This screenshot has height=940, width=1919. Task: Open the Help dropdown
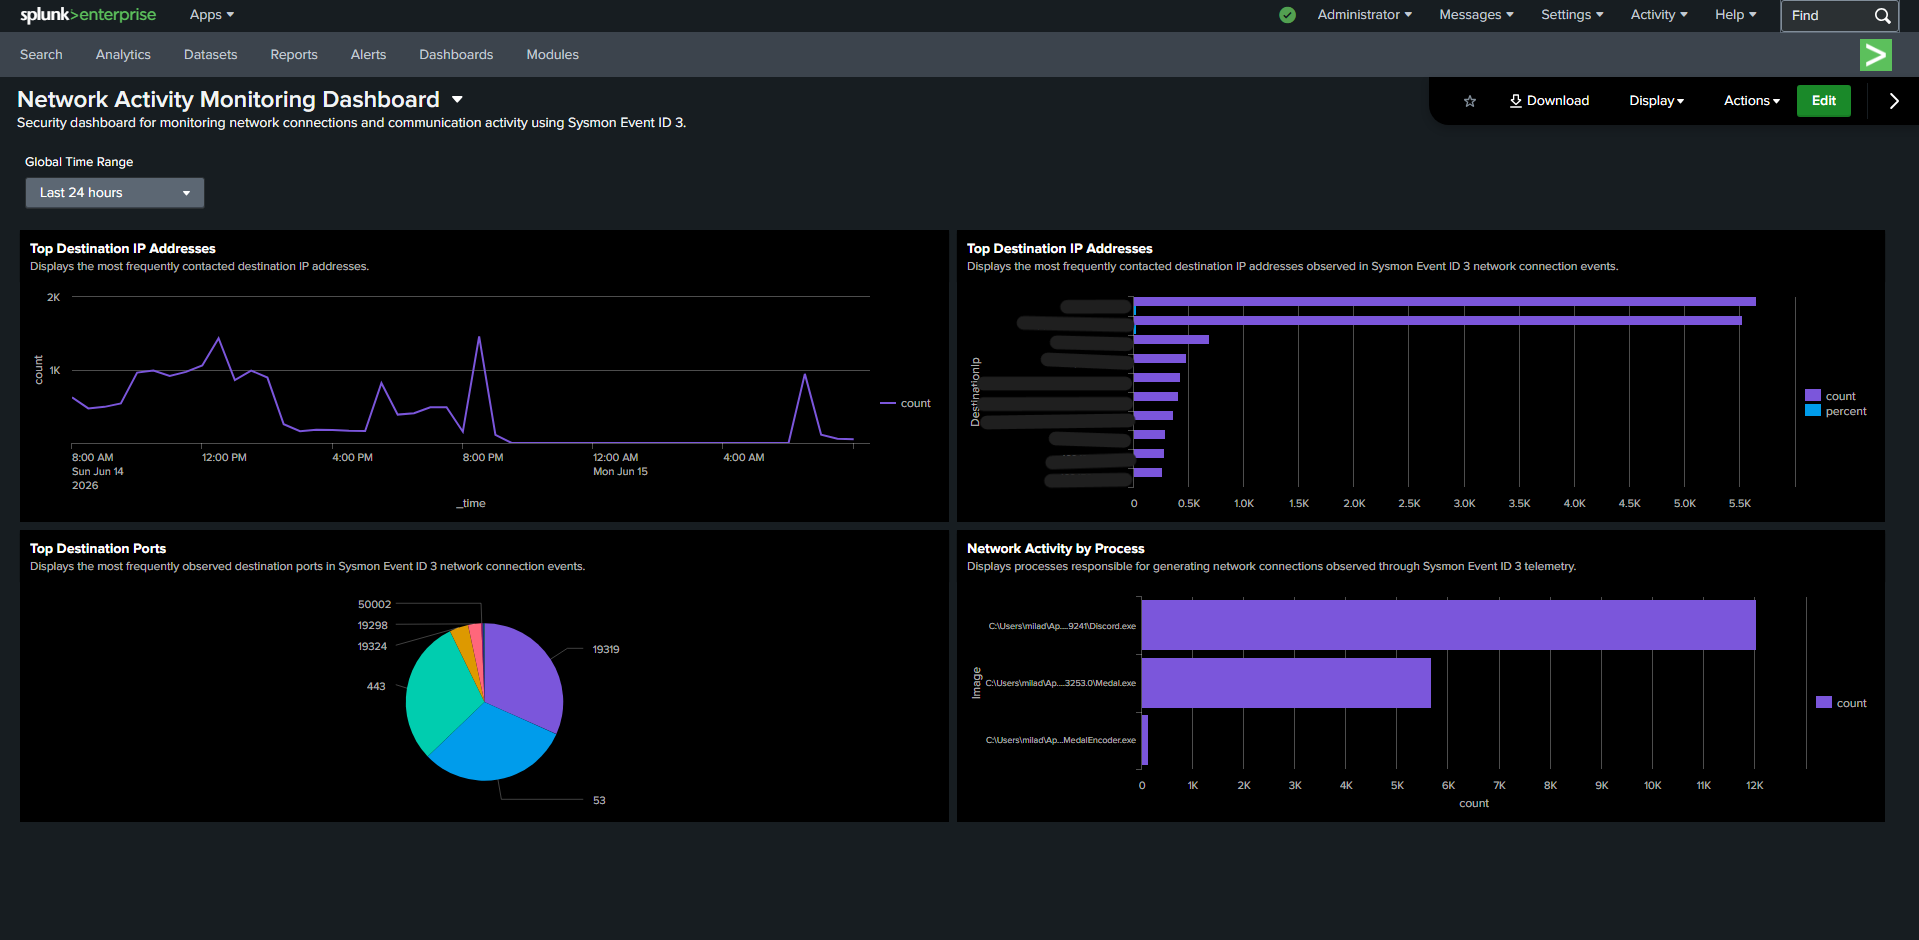1735,15
